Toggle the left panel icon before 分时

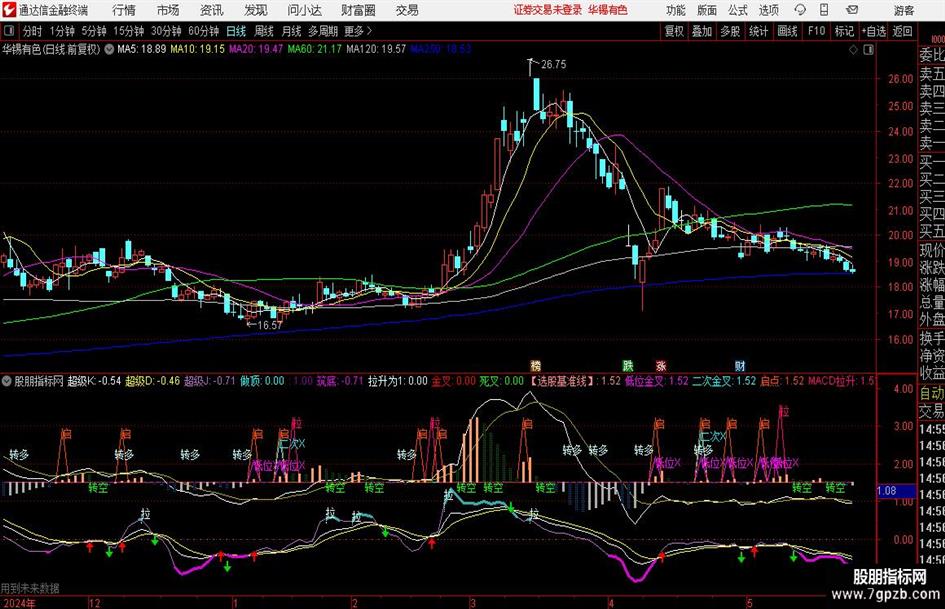(x=8, y=31)
